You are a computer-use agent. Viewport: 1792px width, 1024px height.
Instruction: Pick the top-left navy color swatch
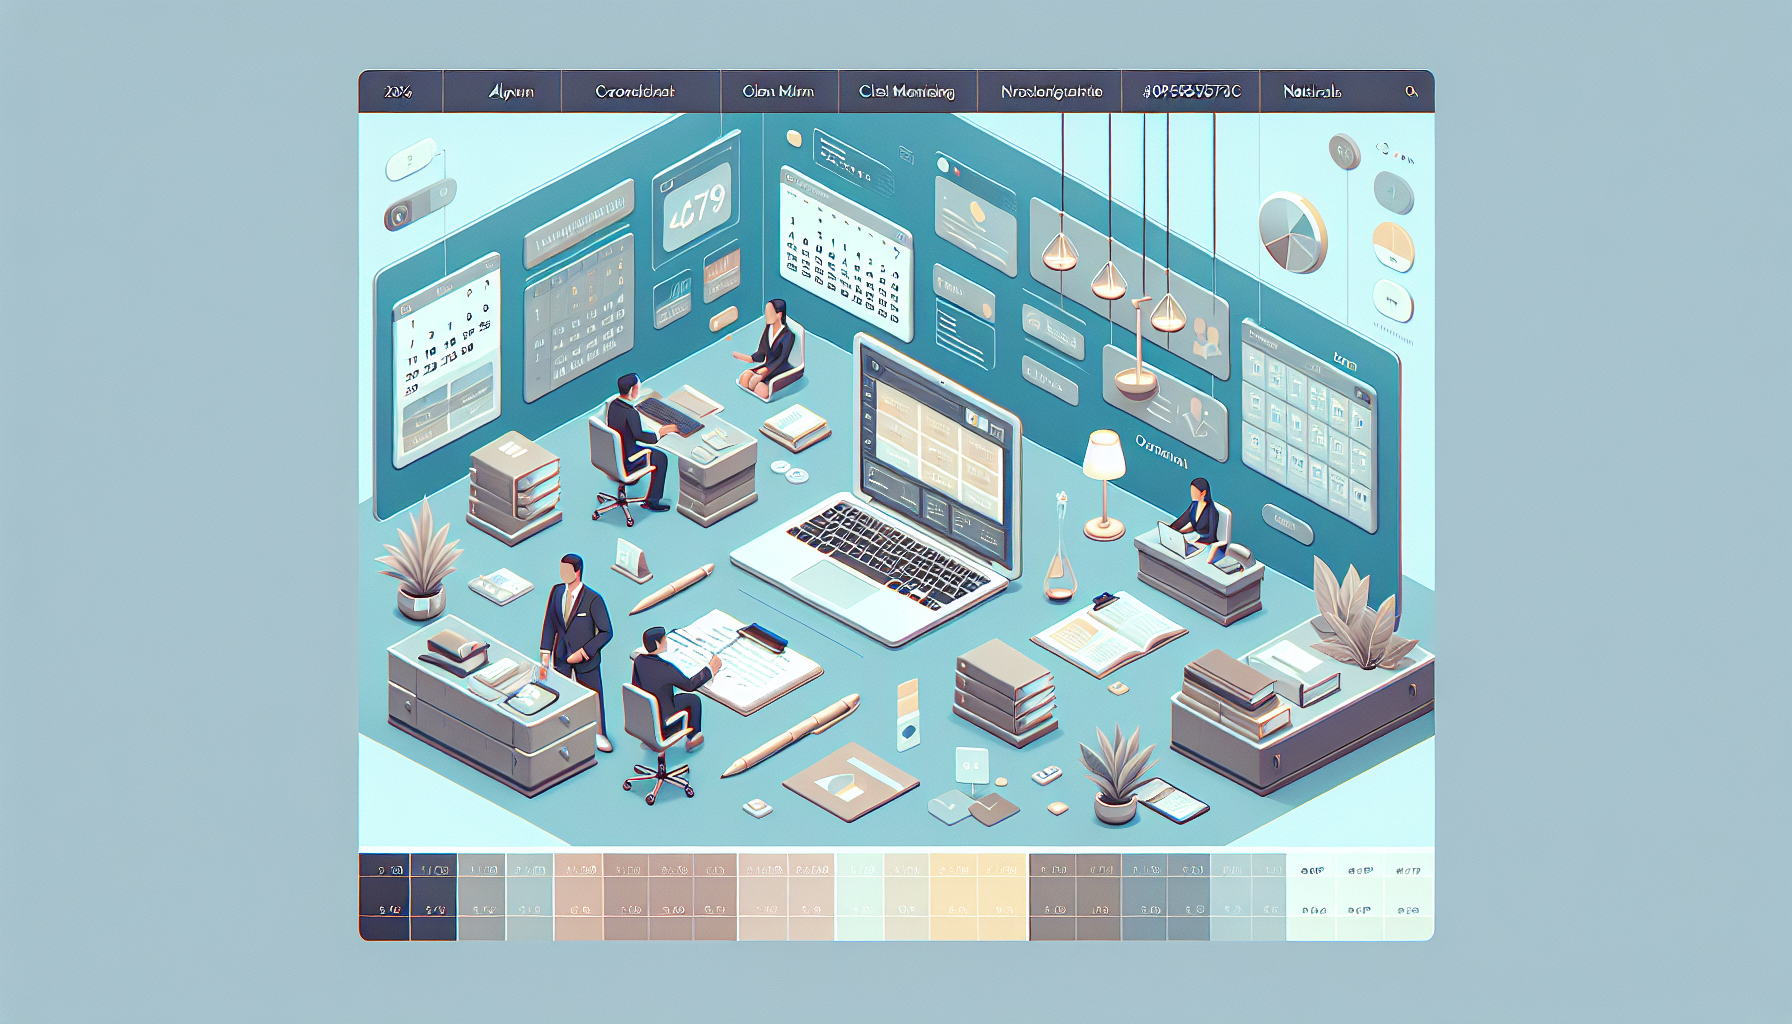pos(384,868)
